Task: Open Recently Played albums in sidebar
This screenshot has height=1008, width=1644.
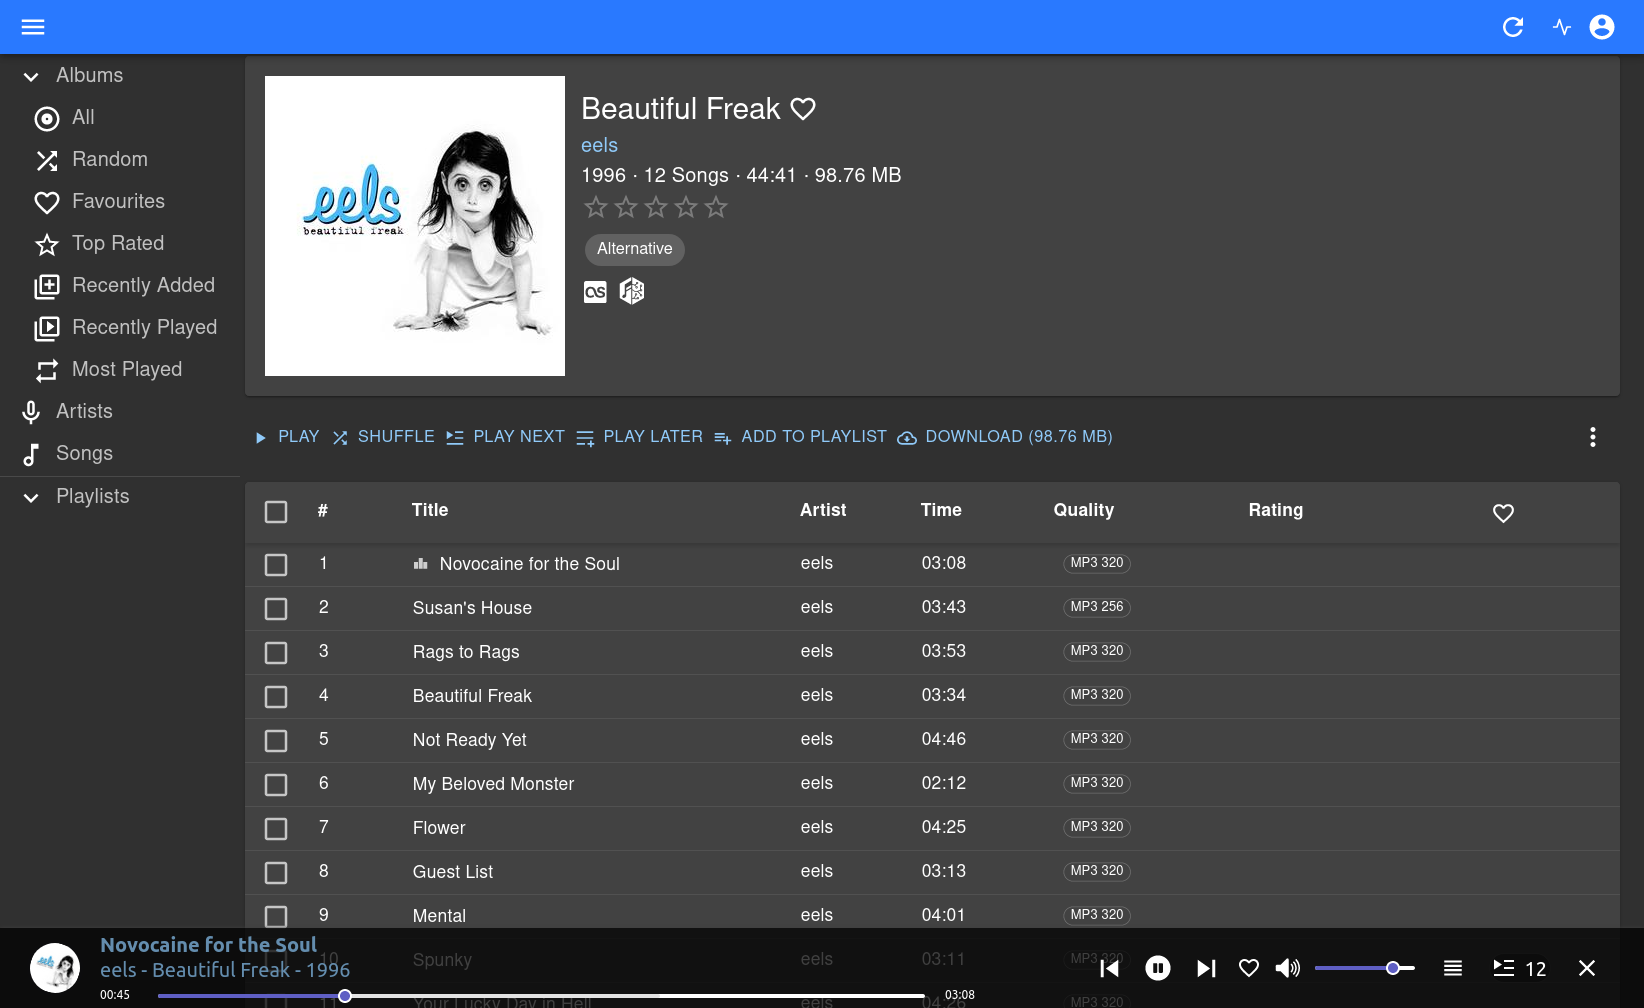Action: click(x=120, y=328)
